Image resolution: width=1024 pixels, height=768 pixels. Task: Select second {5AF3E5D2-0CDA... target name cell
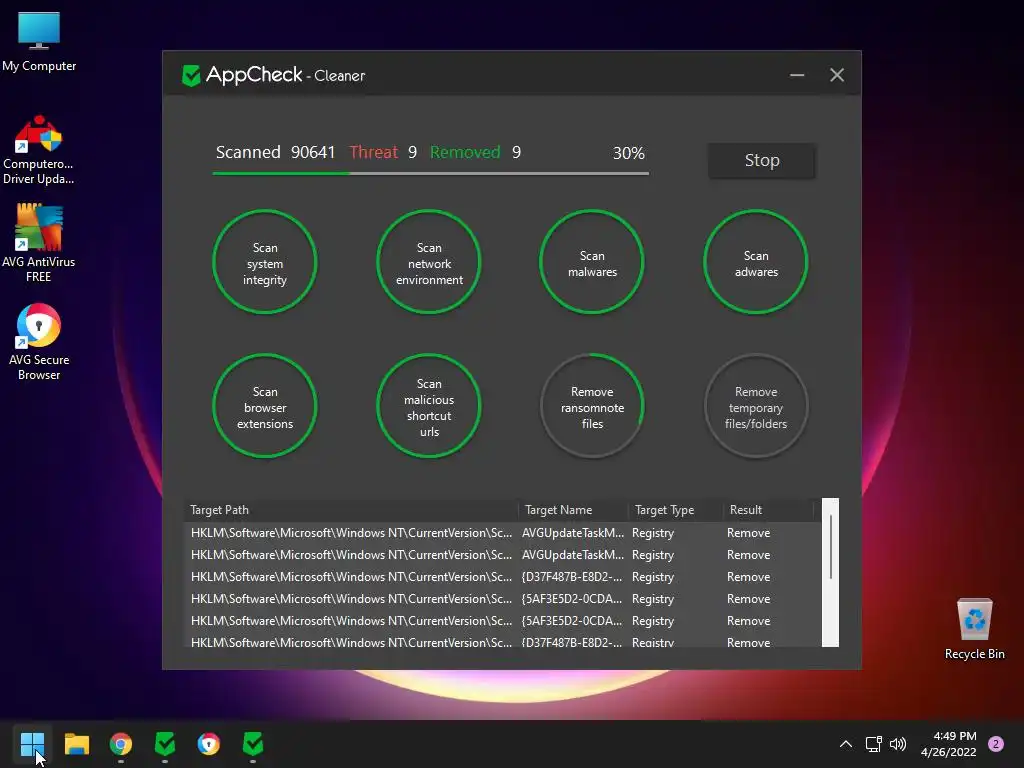click(572, 621)
